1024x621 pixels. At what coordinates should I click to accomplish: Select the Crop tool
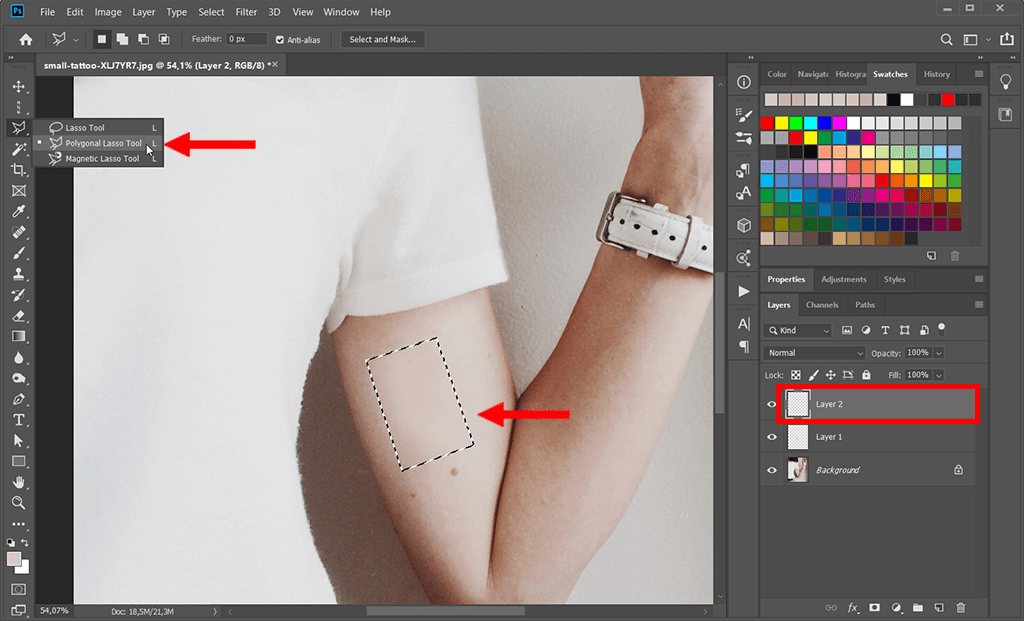click(x=18, y=170)
